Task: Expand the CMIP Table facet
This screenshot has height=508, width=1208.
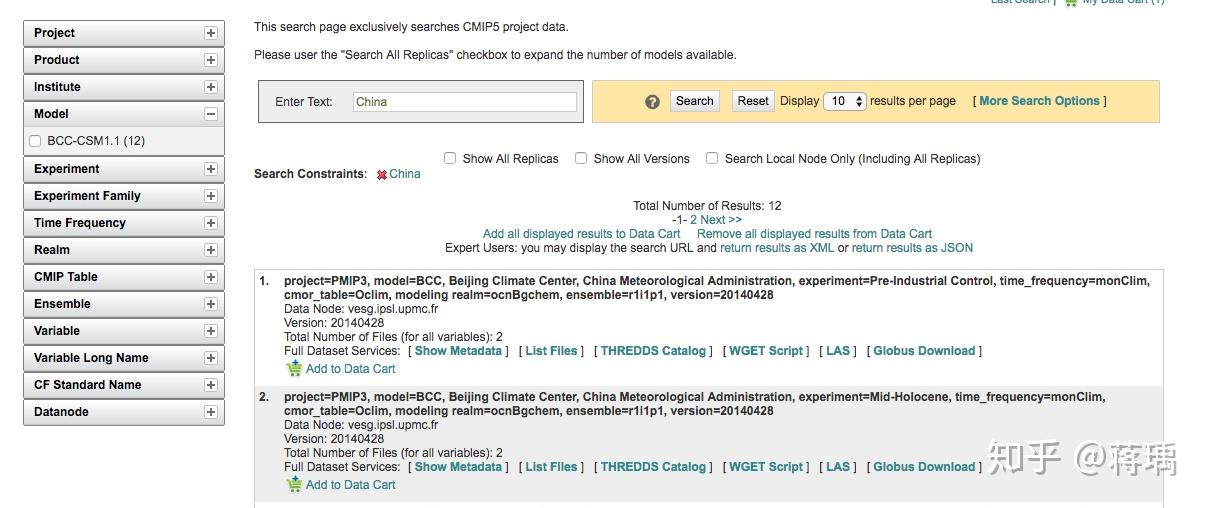Action: pos(211,277)
